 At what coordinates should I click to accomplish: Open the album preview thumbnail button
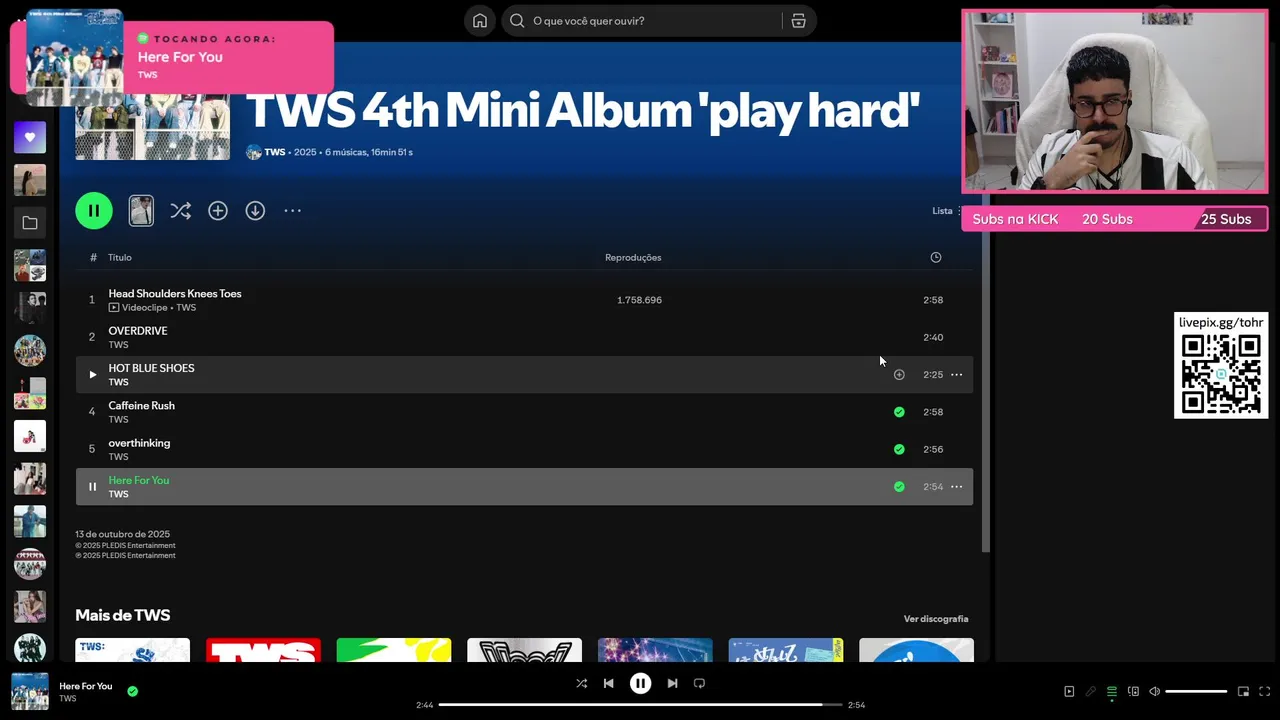141,211
